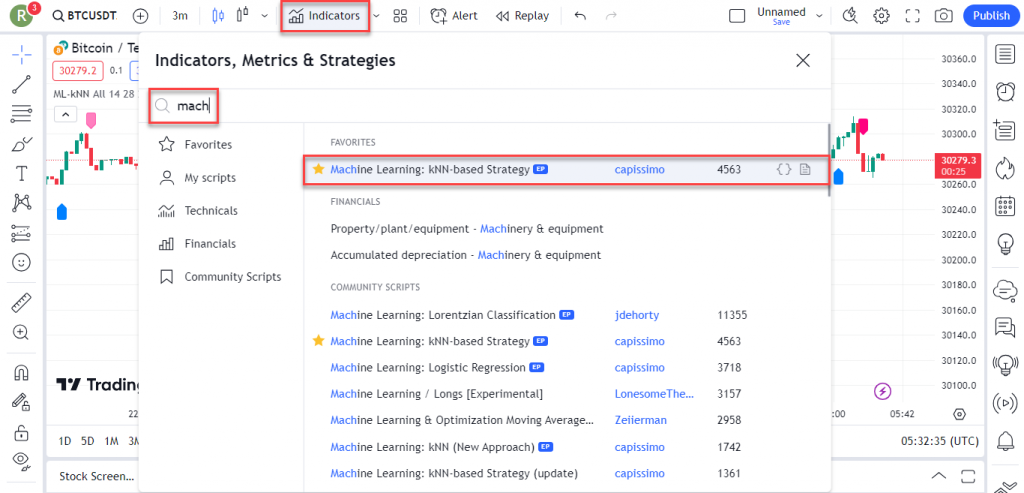Select the Text tool
The width and height of the screenshot is (1024, 493).
coord(22,174)
